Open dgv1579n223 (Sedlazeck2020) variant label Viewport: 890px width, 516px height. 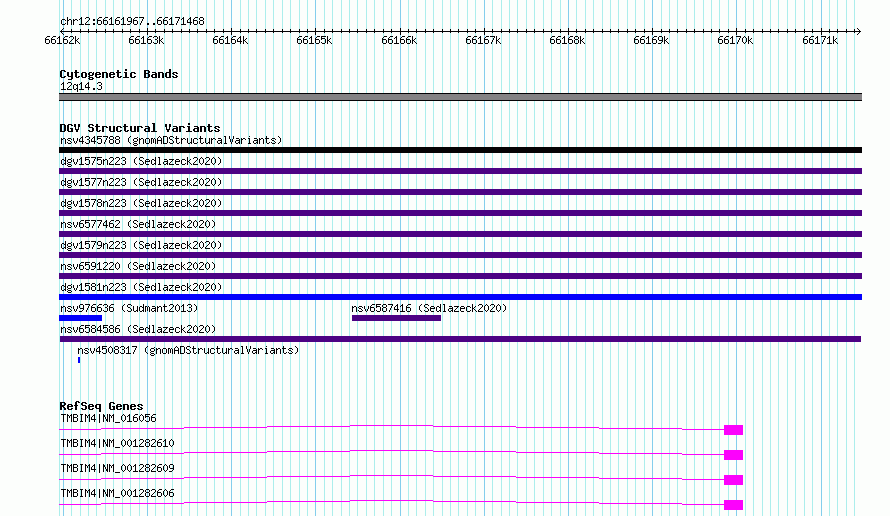141,245
